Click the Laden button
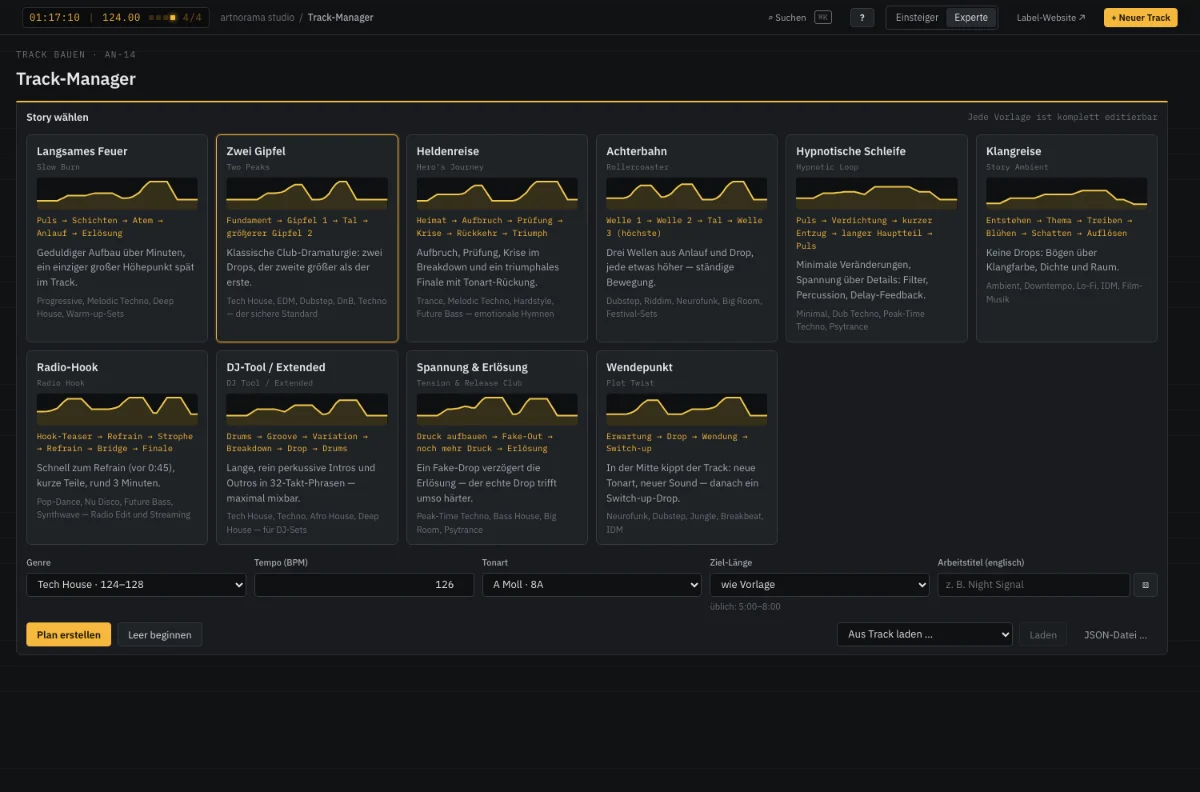The image size is (1200, 792). tap(1043, 634)
